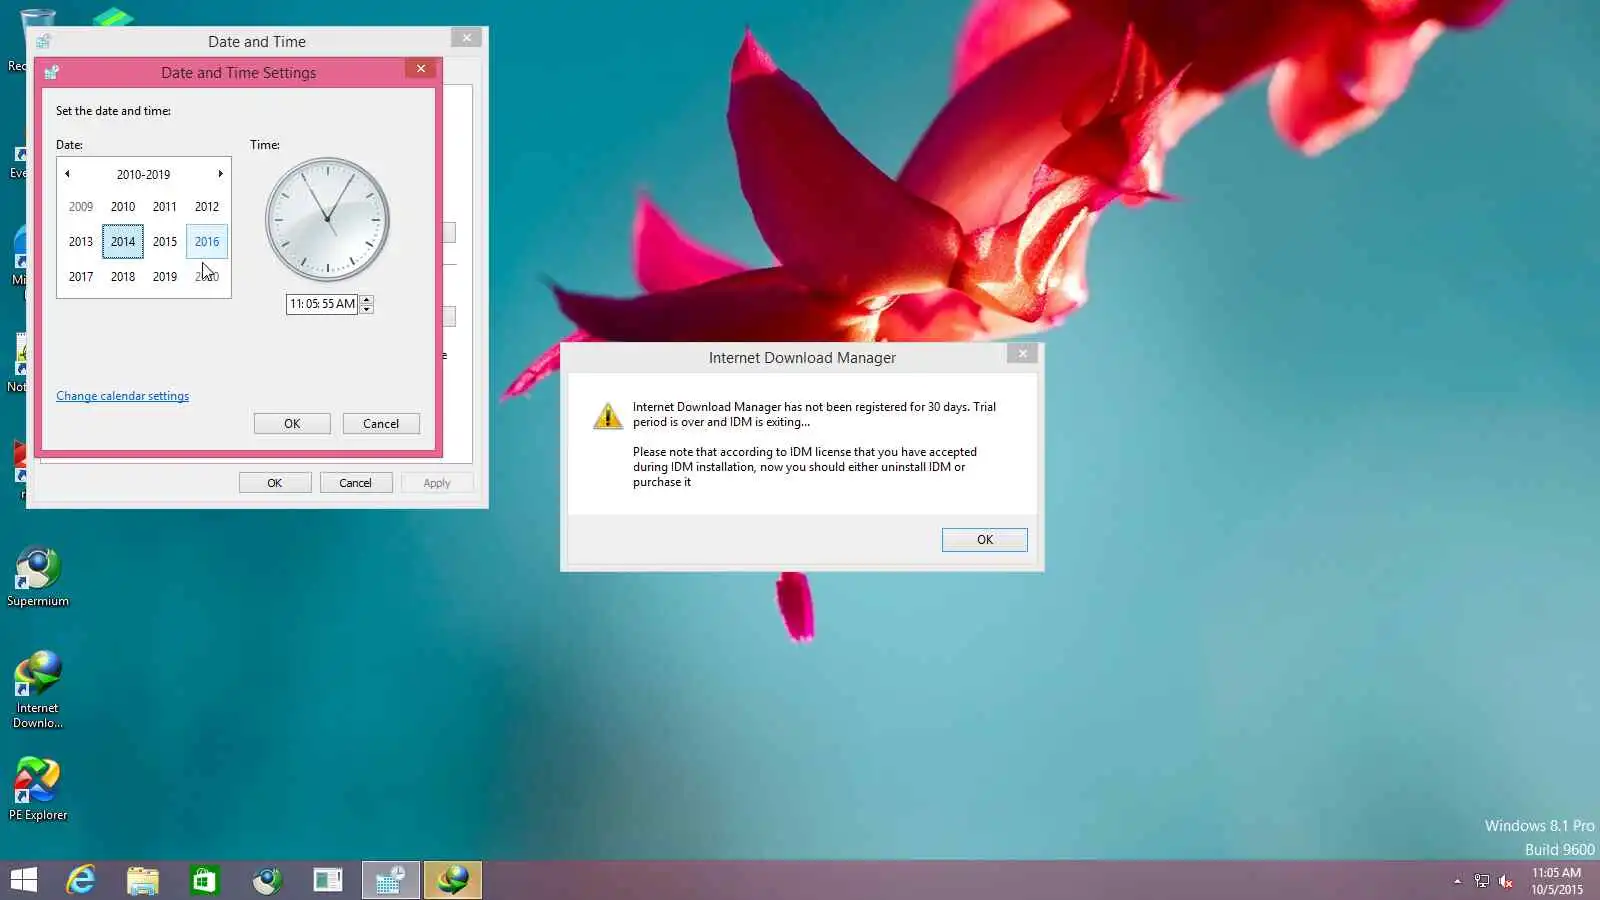Launch Internet Explorer from the taskbar
Screen dimensions: 1600x900
coord(80,880)
